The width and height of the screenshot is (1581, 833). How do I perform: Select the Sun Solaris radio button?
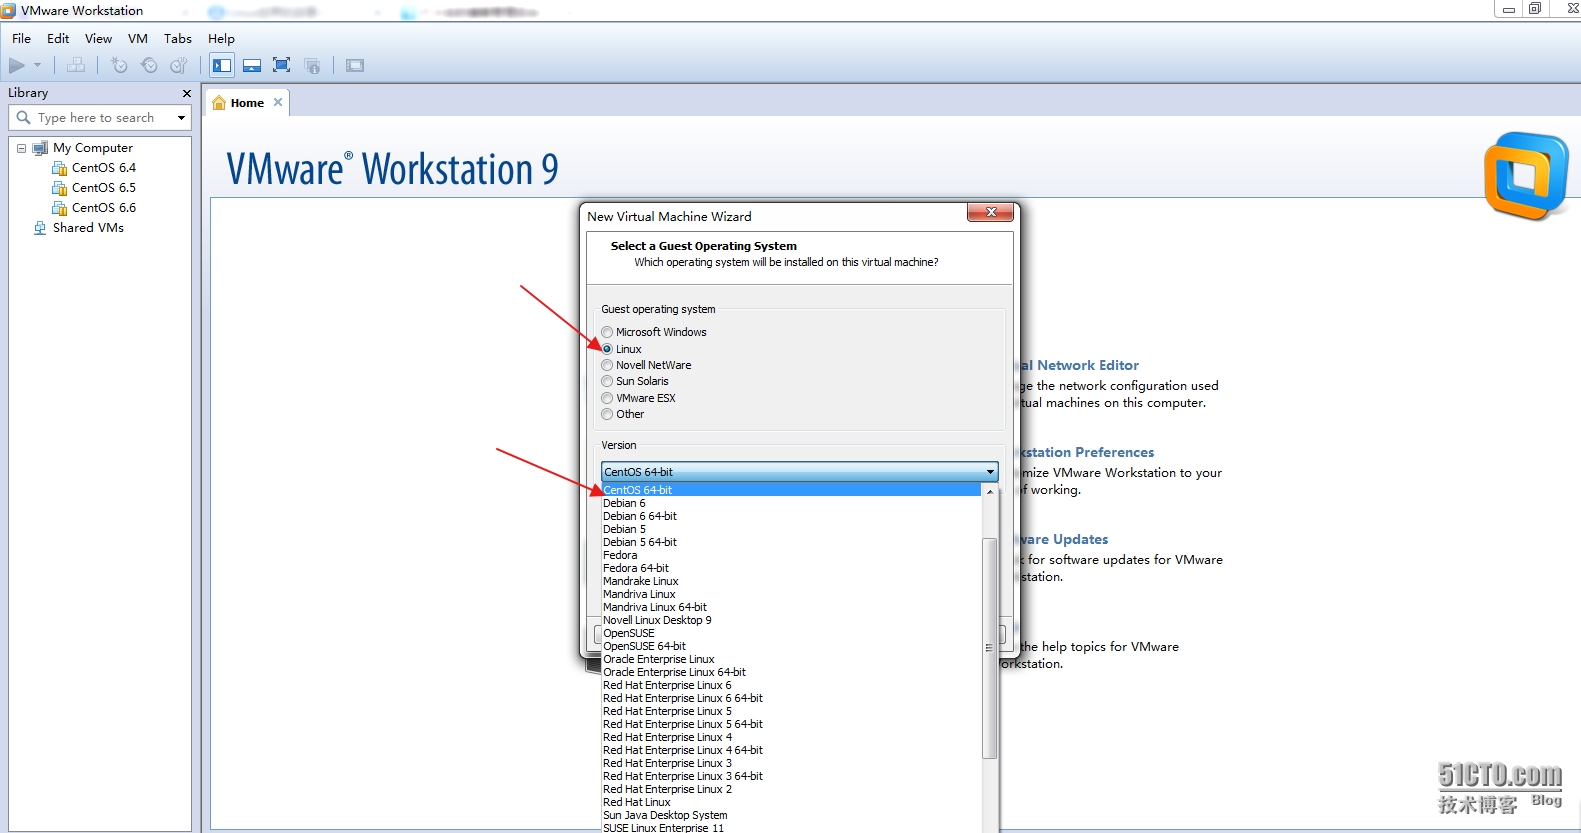[x=607, y=381]
